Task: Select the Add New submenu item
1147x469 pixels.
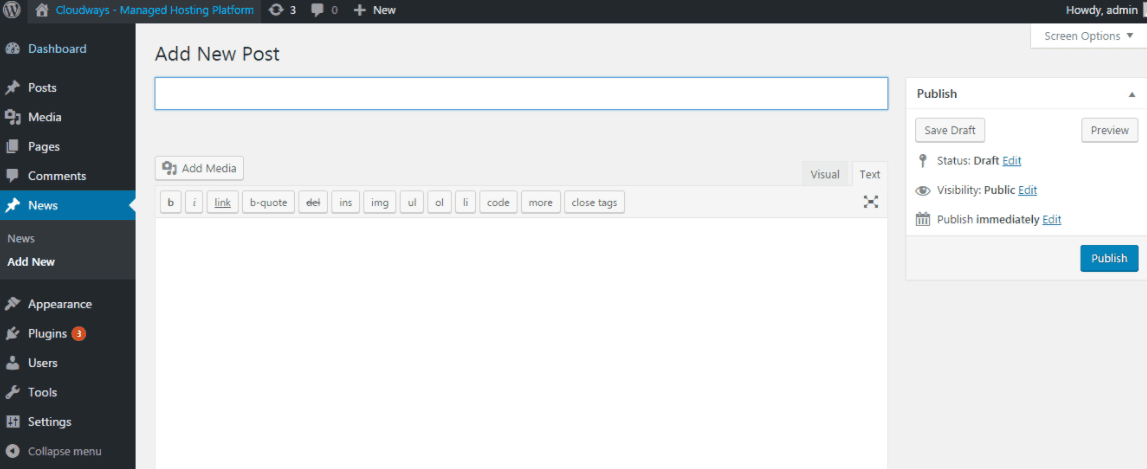Action: pos(31,262)
